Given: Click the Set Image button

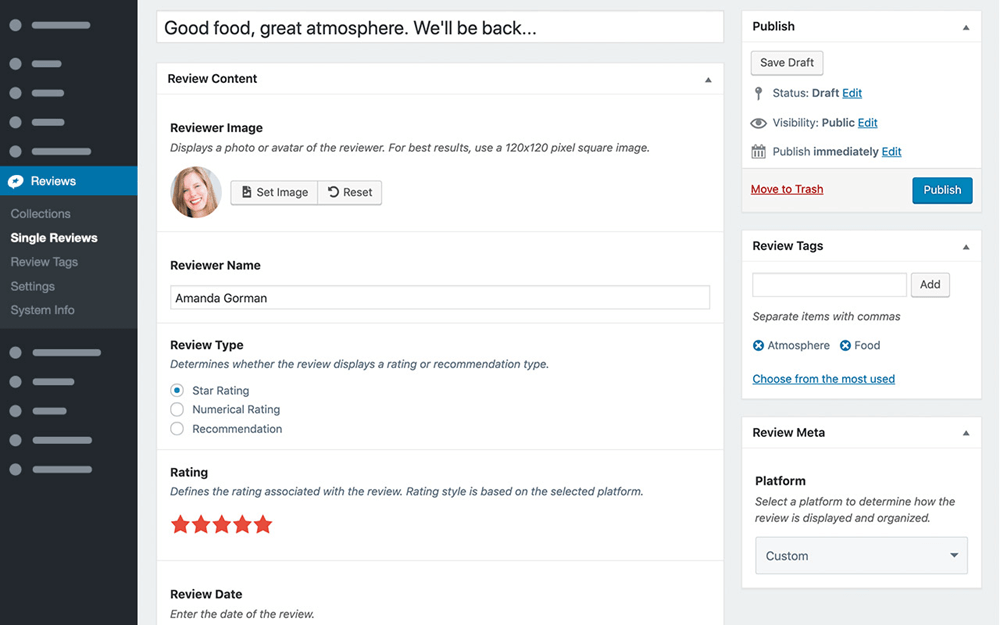Looking at the screenshot, I should (274, 193).
